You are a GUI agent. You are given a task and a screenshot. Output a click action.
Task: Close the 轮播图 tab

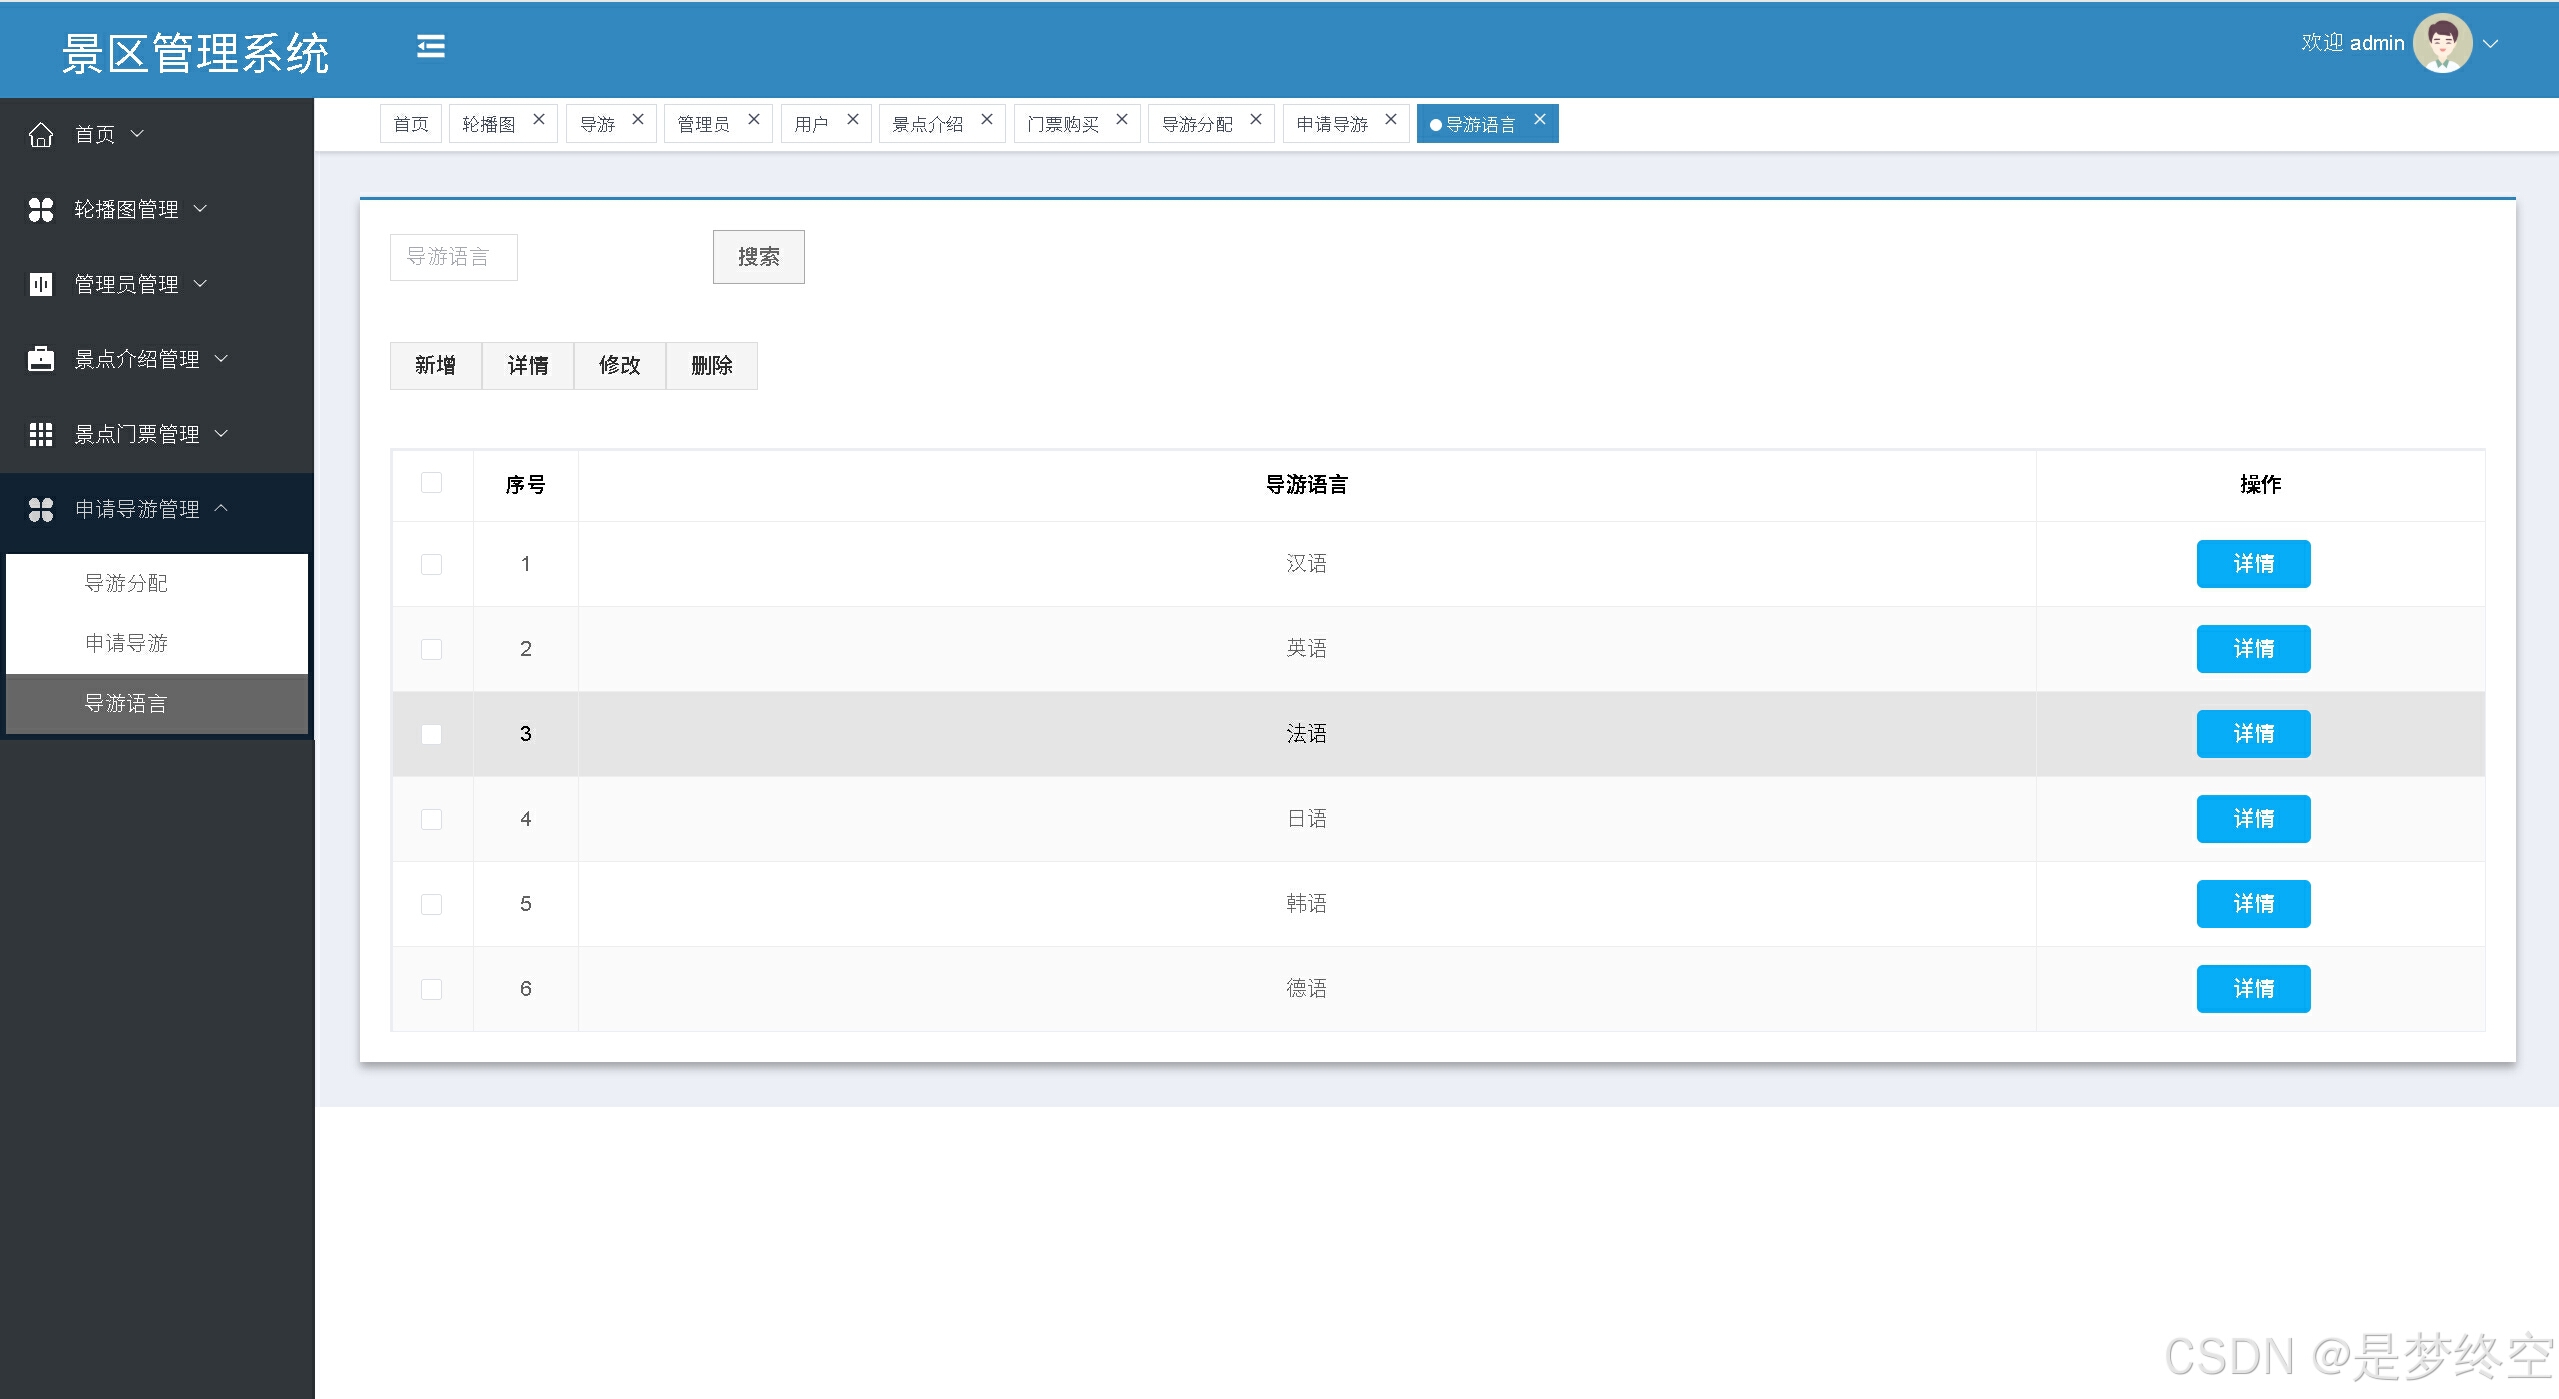click(539, 120)
